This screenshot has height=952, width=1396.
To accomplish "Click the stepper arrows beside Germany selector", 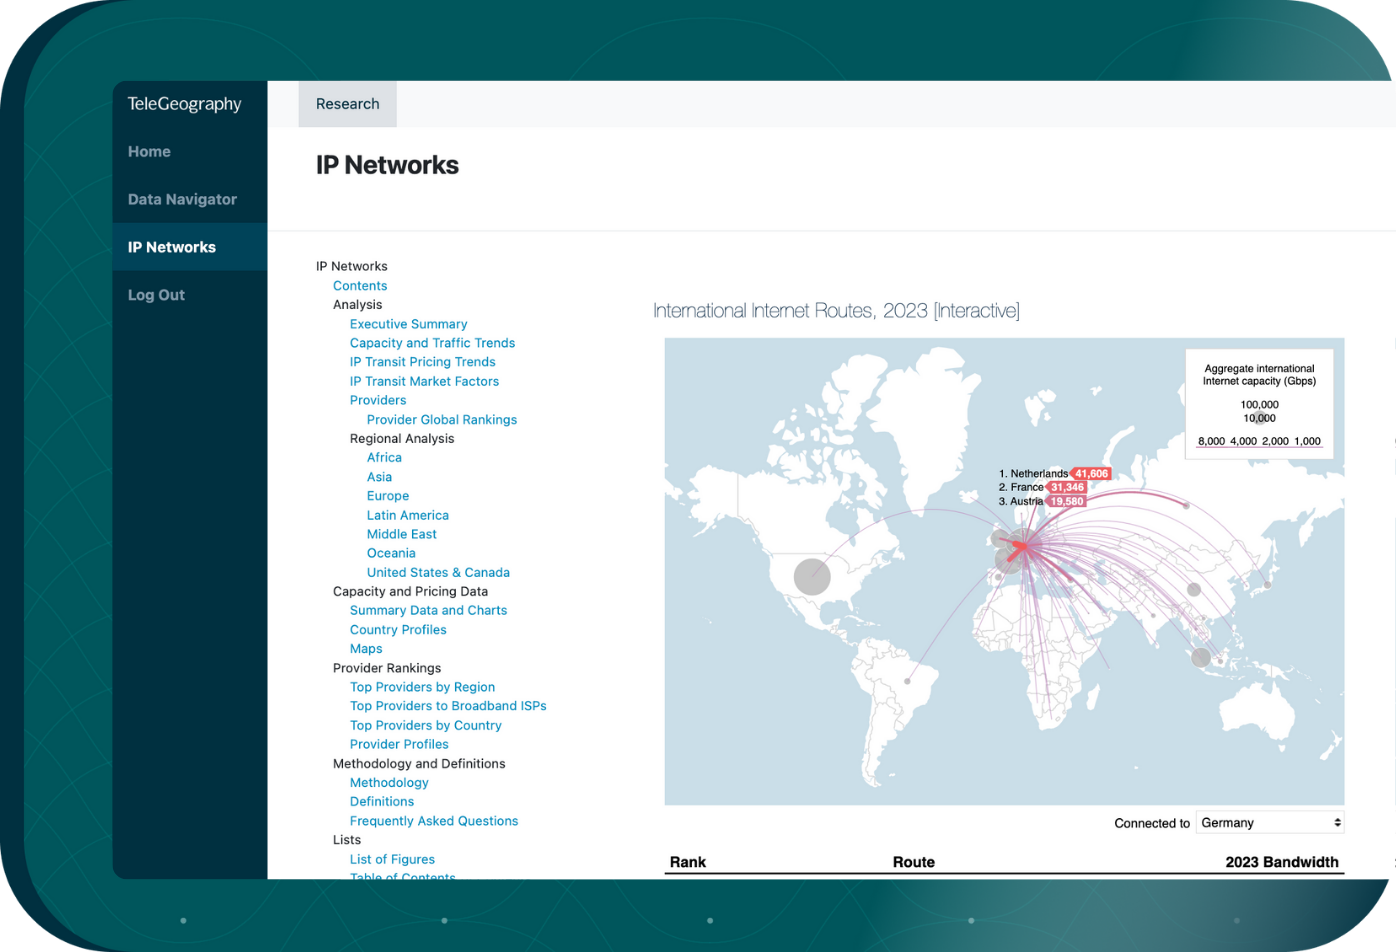I will click(x=1336, y=822).
